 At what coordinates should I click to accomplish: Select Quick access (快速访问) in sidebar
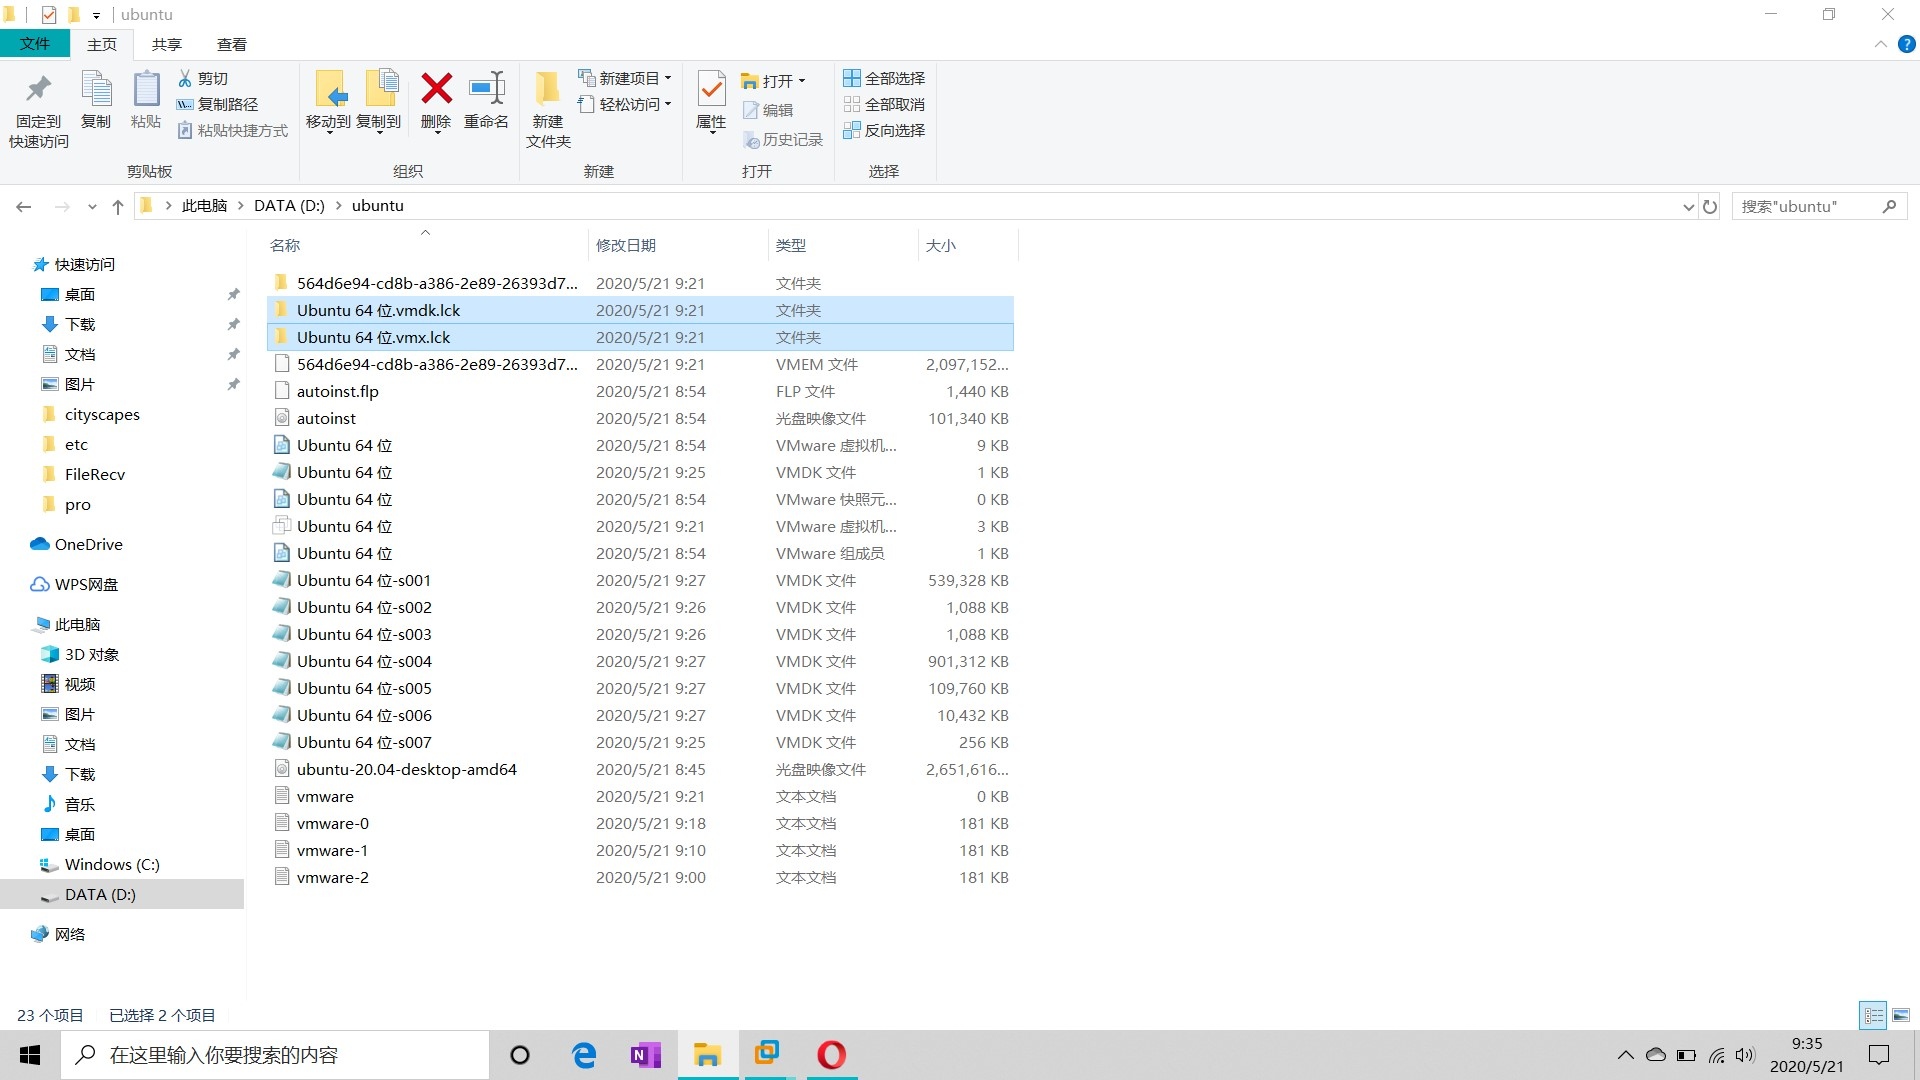(x=85, y=264)
